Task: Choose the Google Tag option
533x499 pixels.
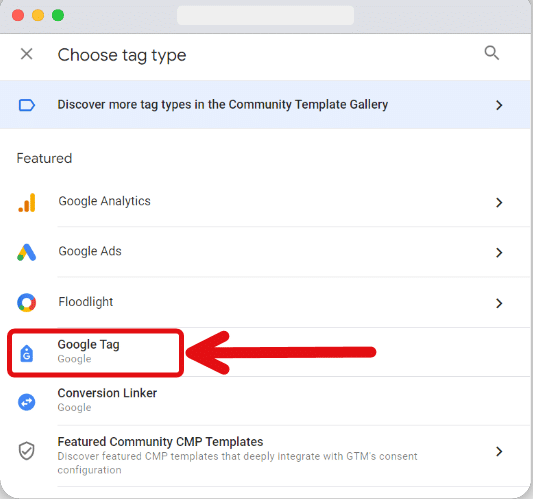Action: coord(265,352)
